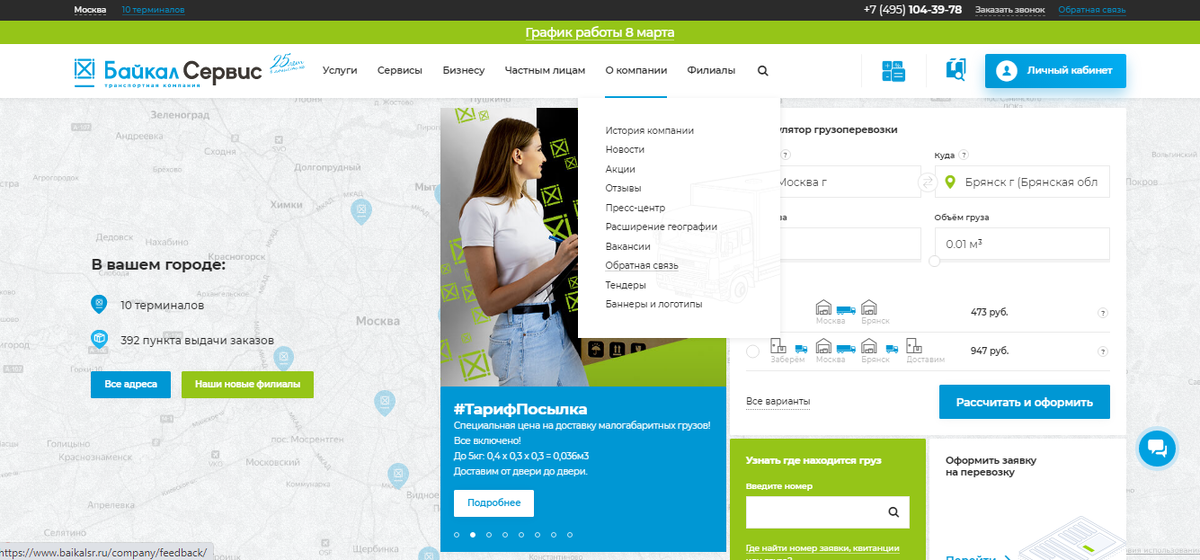This screenshot has width=1200, height=560.
Task: Click the magnifier icon in the cargo number field
Action: pyautogui.click(x=894, y=512)
